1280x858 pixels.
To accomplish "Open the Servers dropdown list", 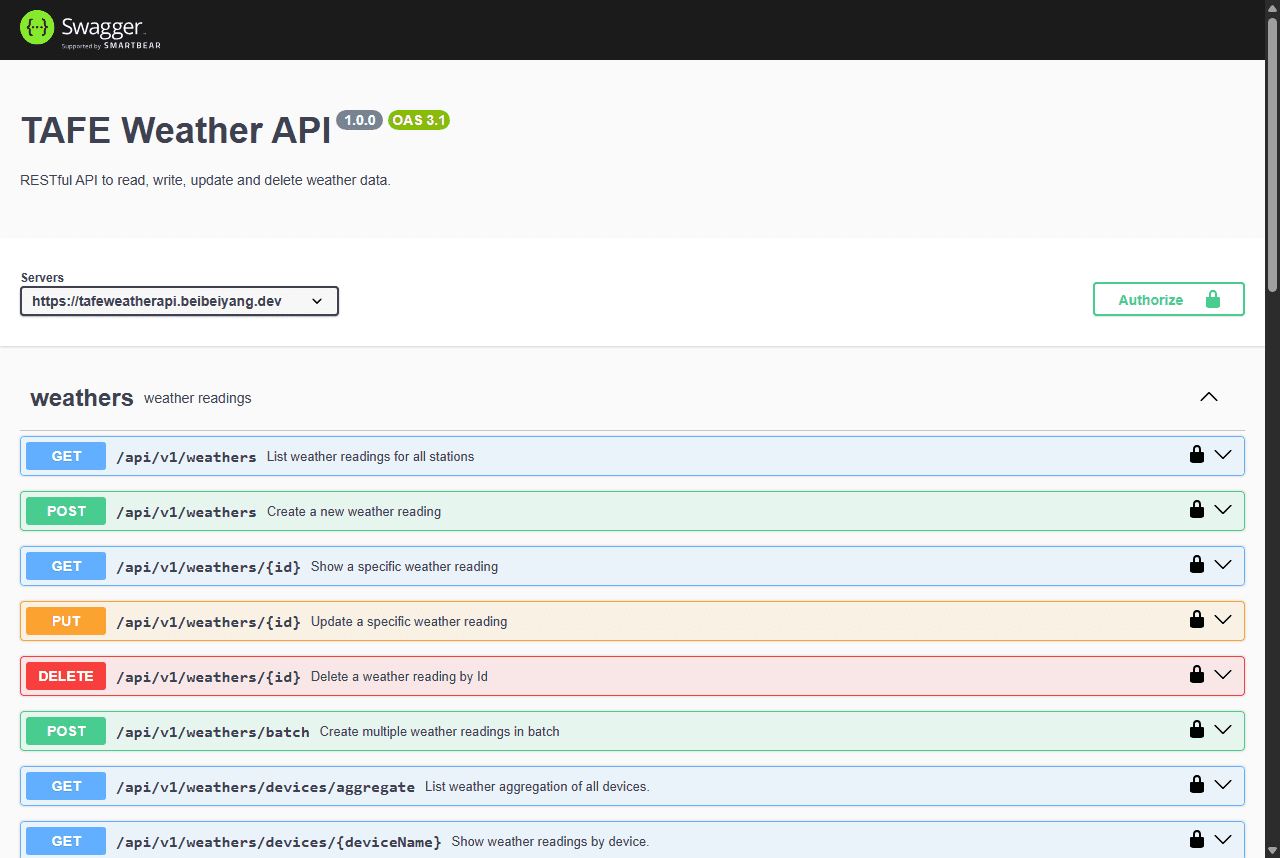I will 179,301.
